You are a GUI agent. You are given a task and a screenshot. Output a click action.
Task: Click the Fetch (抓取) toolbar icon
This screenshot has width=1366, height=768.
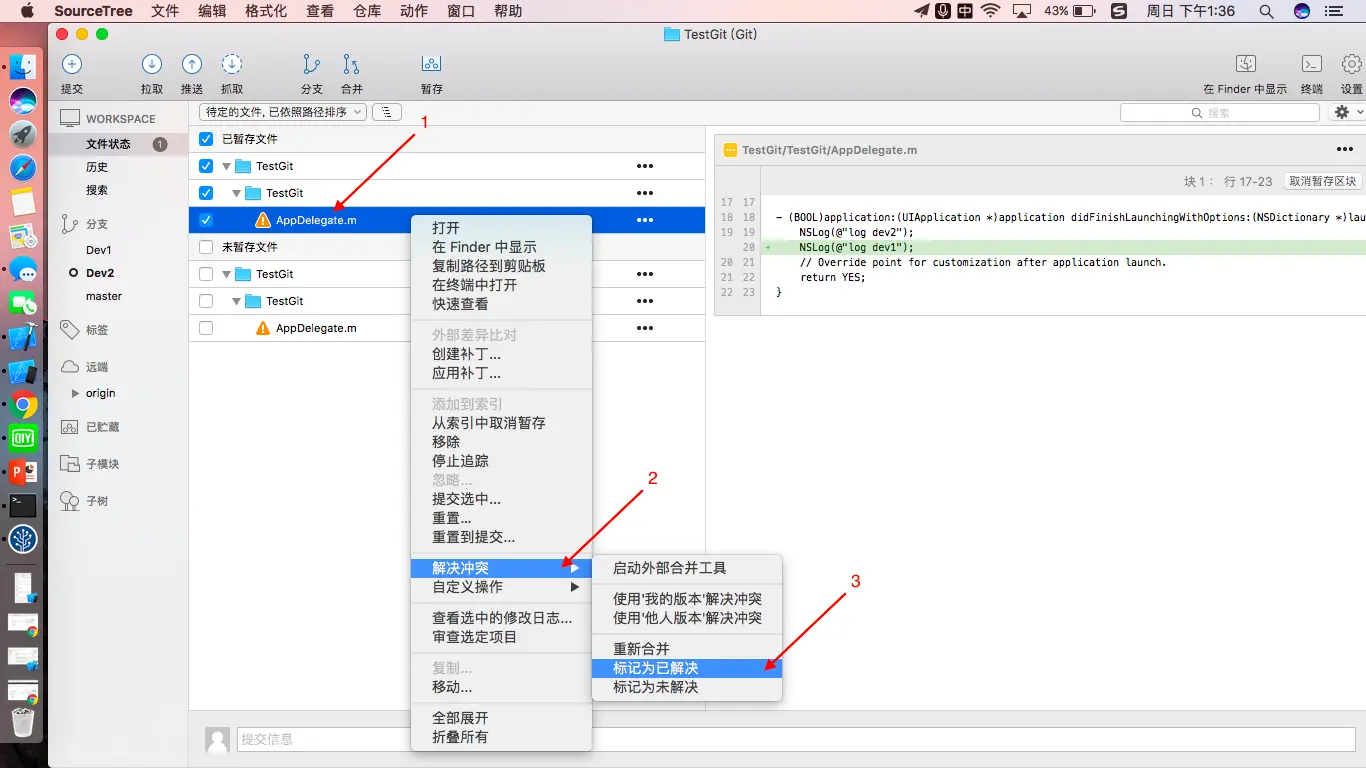coord(232,65)
